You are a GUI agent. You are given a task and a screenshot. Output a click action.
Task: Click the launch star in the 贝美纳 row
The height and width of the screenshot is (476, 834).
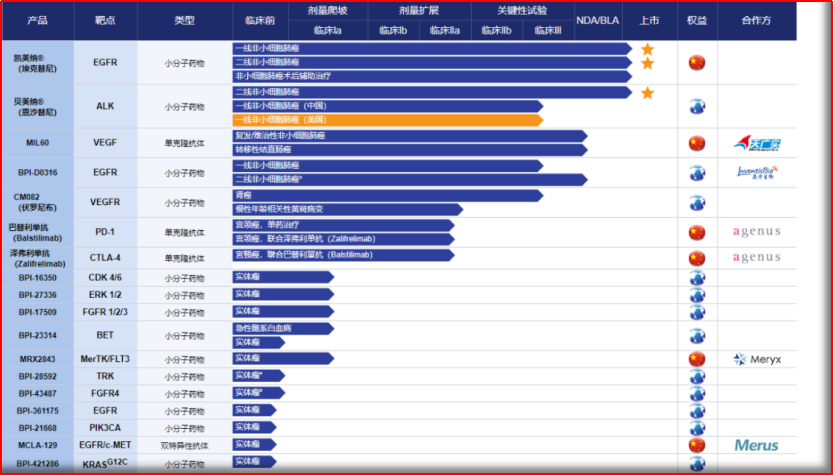point(648,93)
